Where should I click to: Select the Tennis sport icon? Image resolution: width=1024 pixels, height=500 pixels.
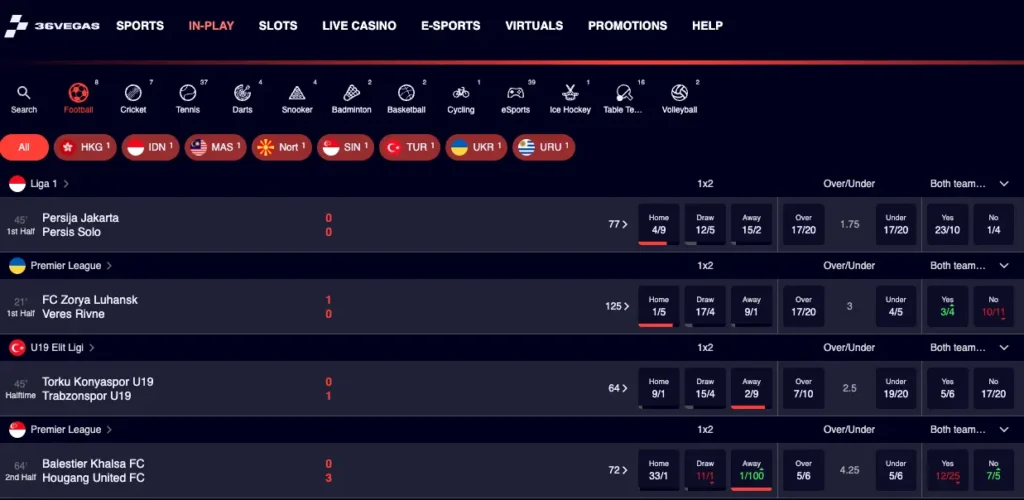tap(187, 93)
